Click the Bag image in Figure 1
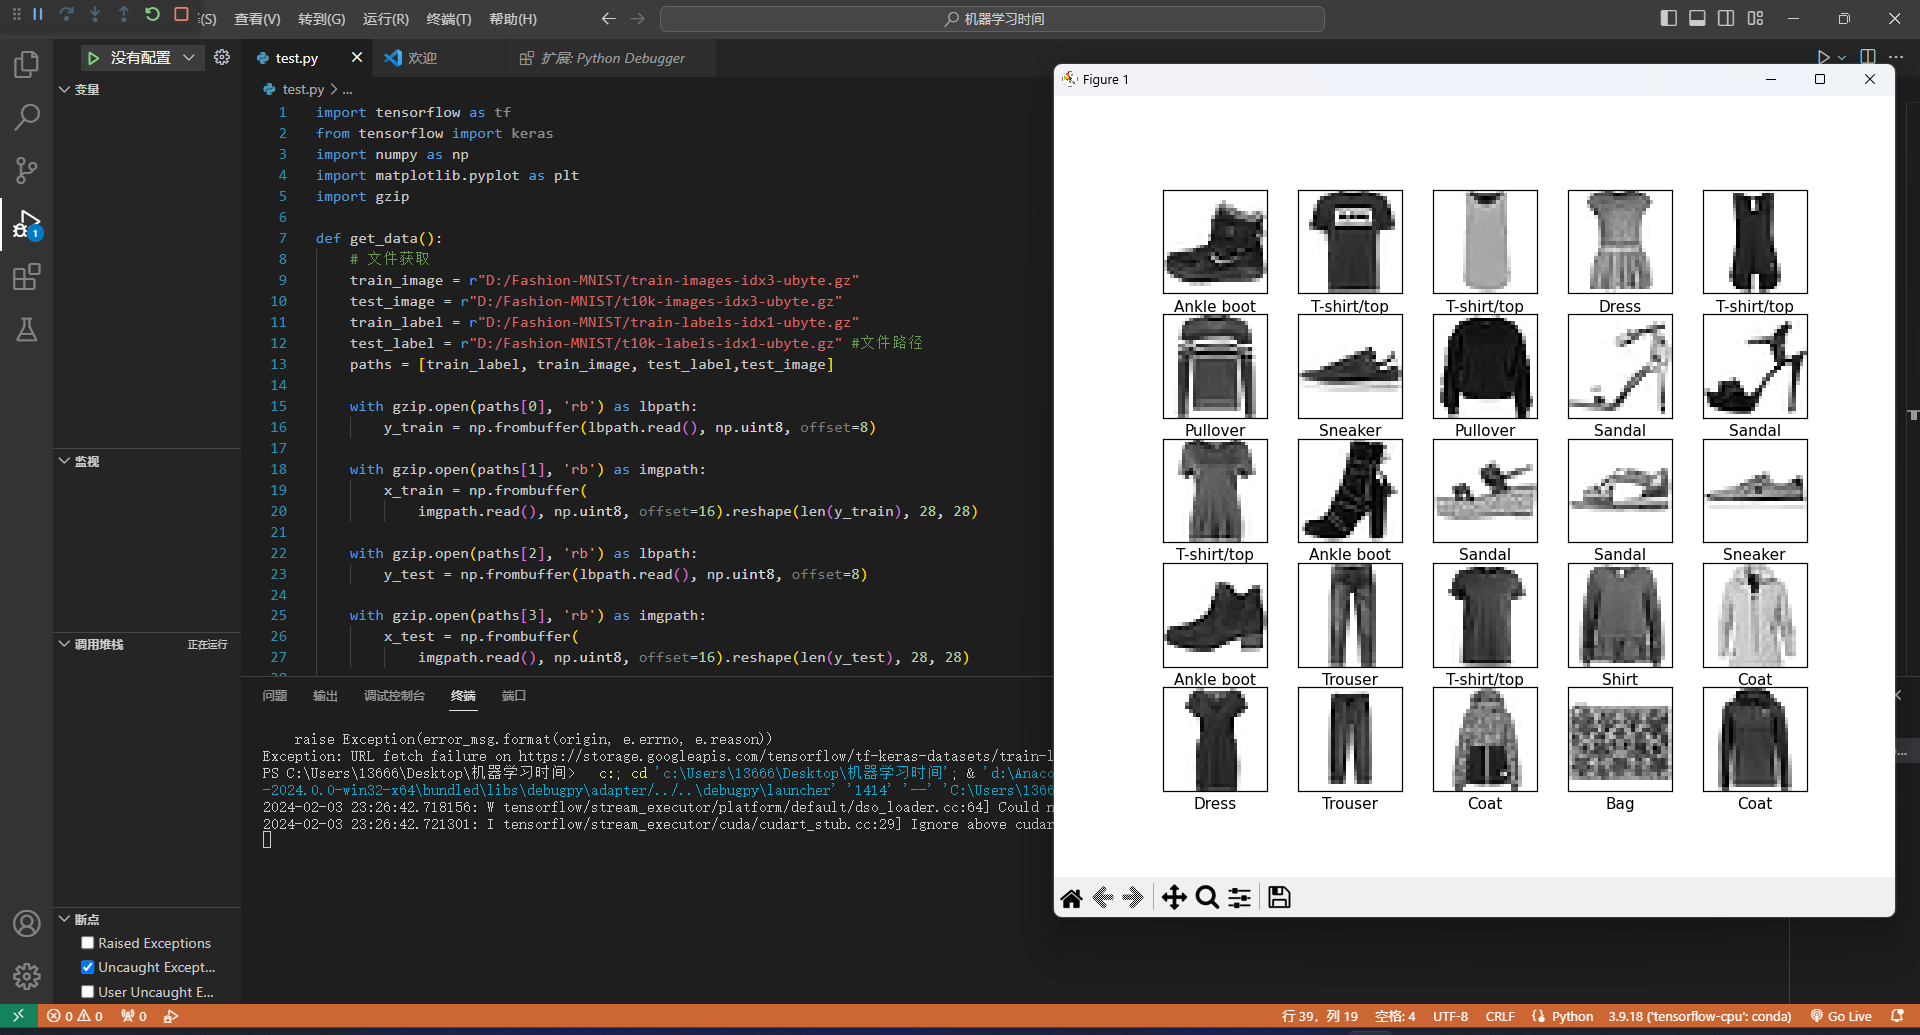Viewport: 1920px width, 1035px height. point(1620,740)
